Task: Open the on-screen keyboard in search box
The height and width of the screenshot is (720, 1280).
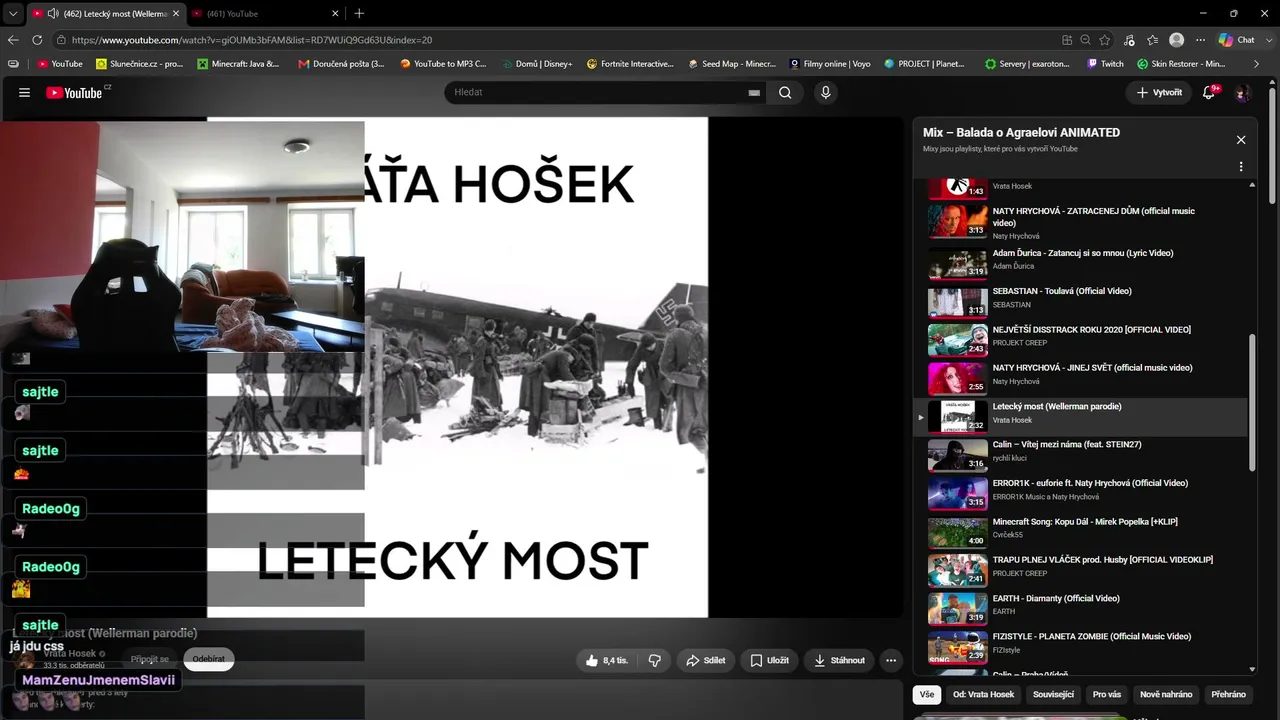Action: pyautogui.click(x=754, y=93)
